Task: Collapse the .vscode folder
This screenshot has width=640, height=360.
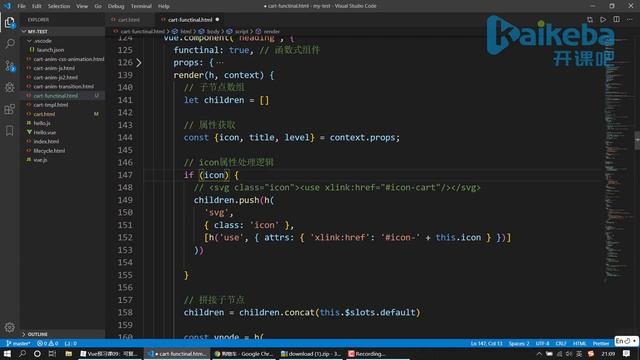Action: click(63, 41)
